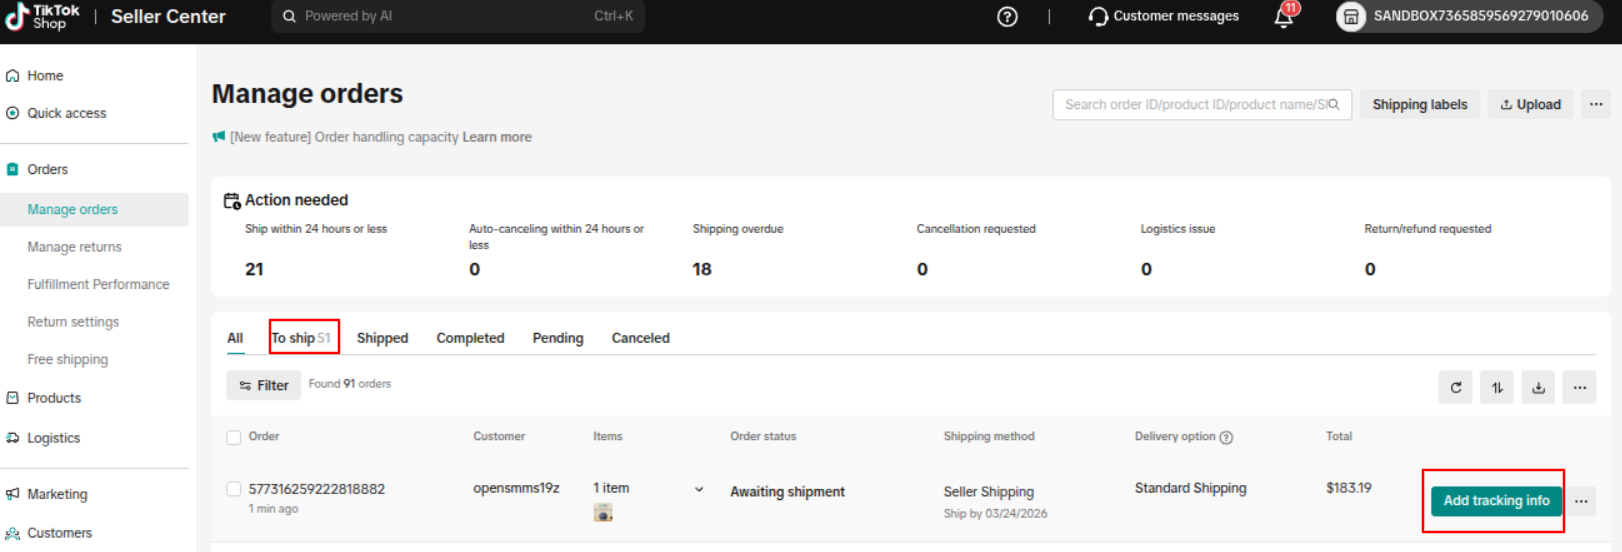The height and width of the screenshot is (552, 1622).
Task: Open the Filter options
Action: click(x=264, y=385)
